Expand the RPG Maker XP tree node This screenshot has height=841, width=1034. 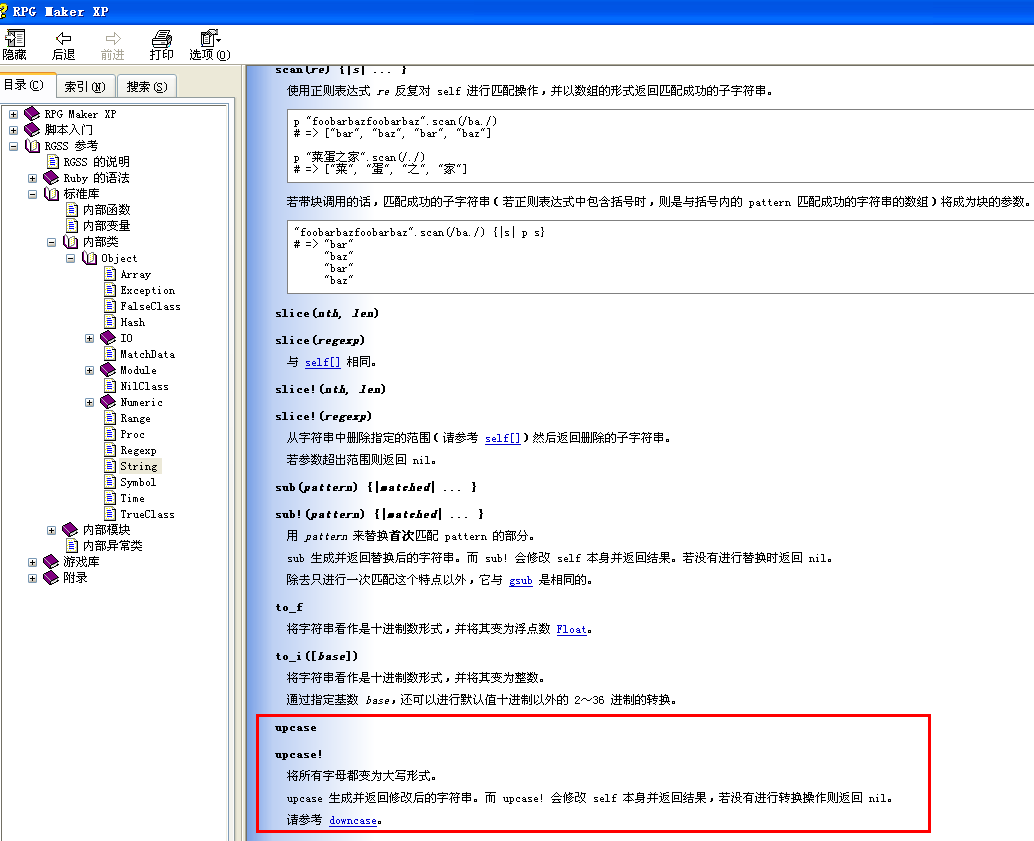(x=13, y=114)
